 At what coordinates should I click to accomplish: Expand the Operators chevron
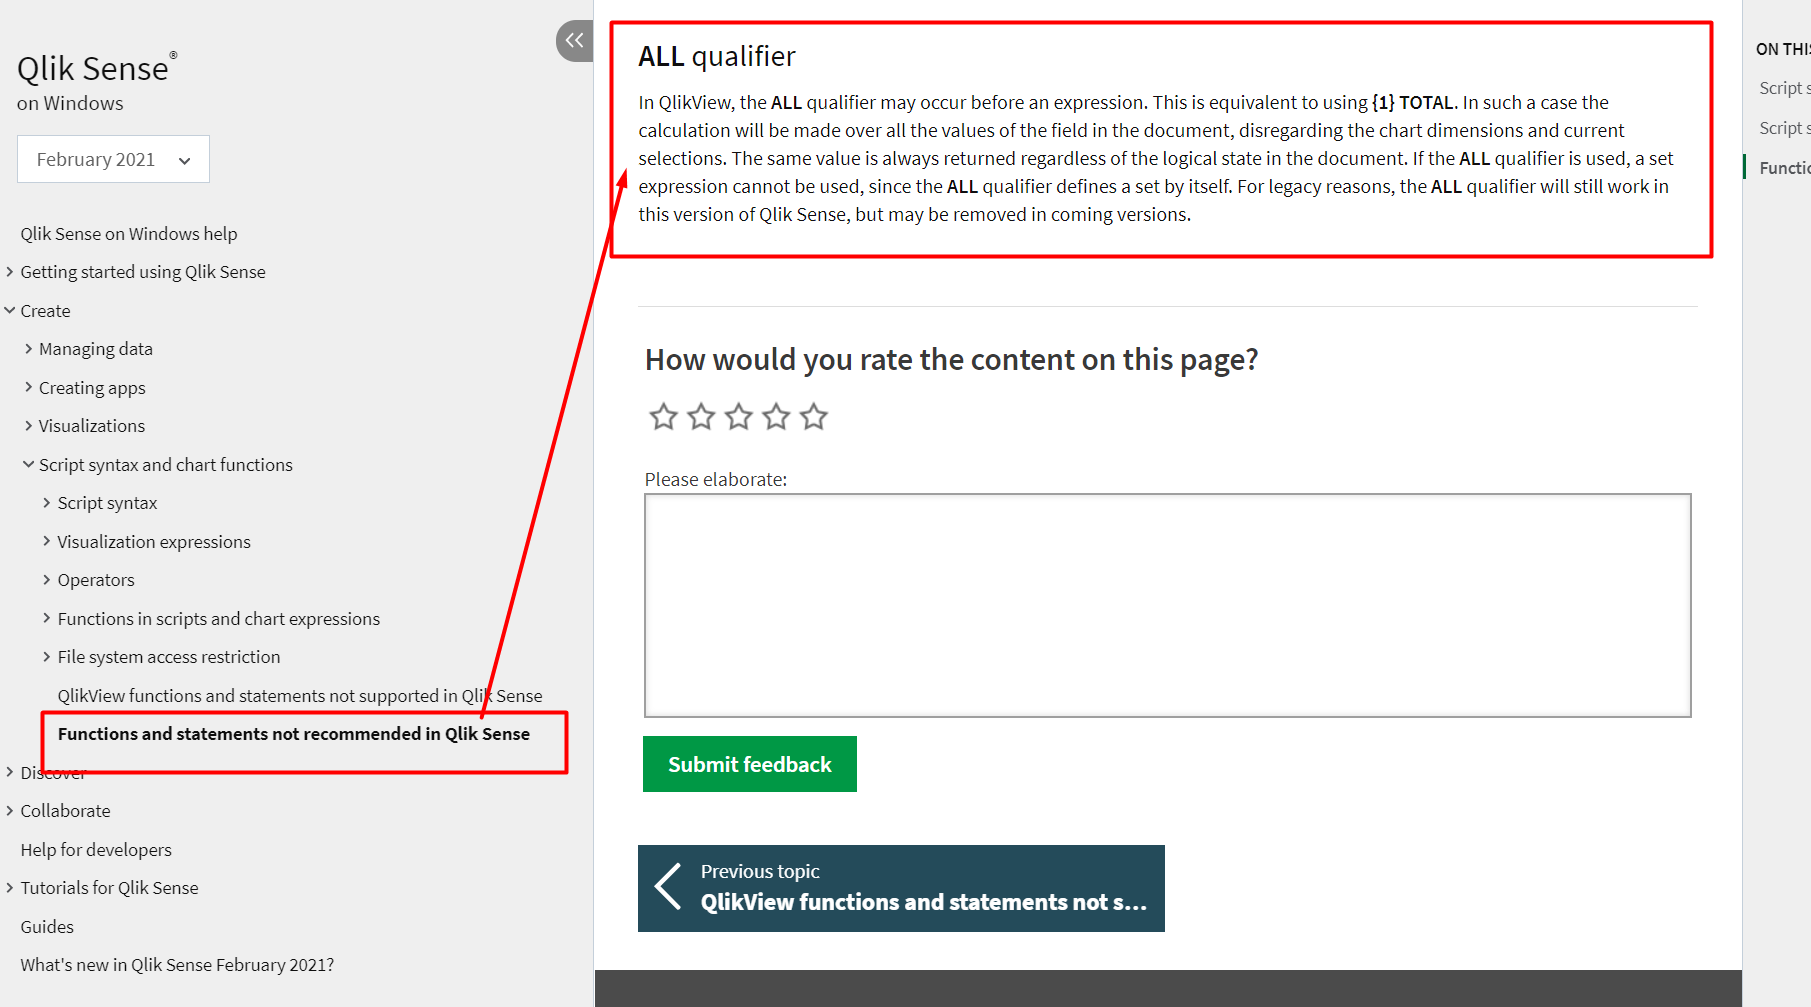46,579
